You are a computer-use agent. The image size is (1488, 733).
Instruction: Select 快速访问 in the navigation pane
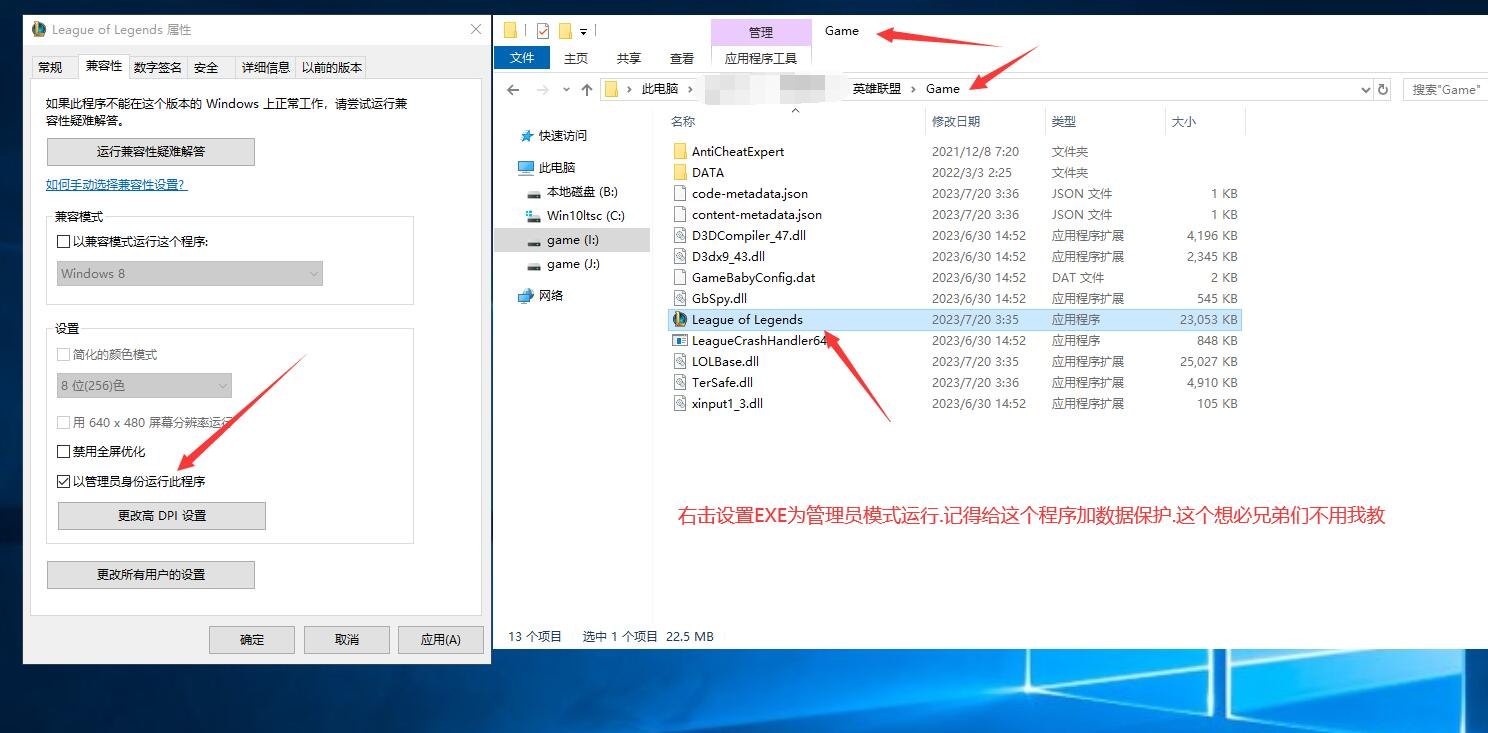click(563, 135)
